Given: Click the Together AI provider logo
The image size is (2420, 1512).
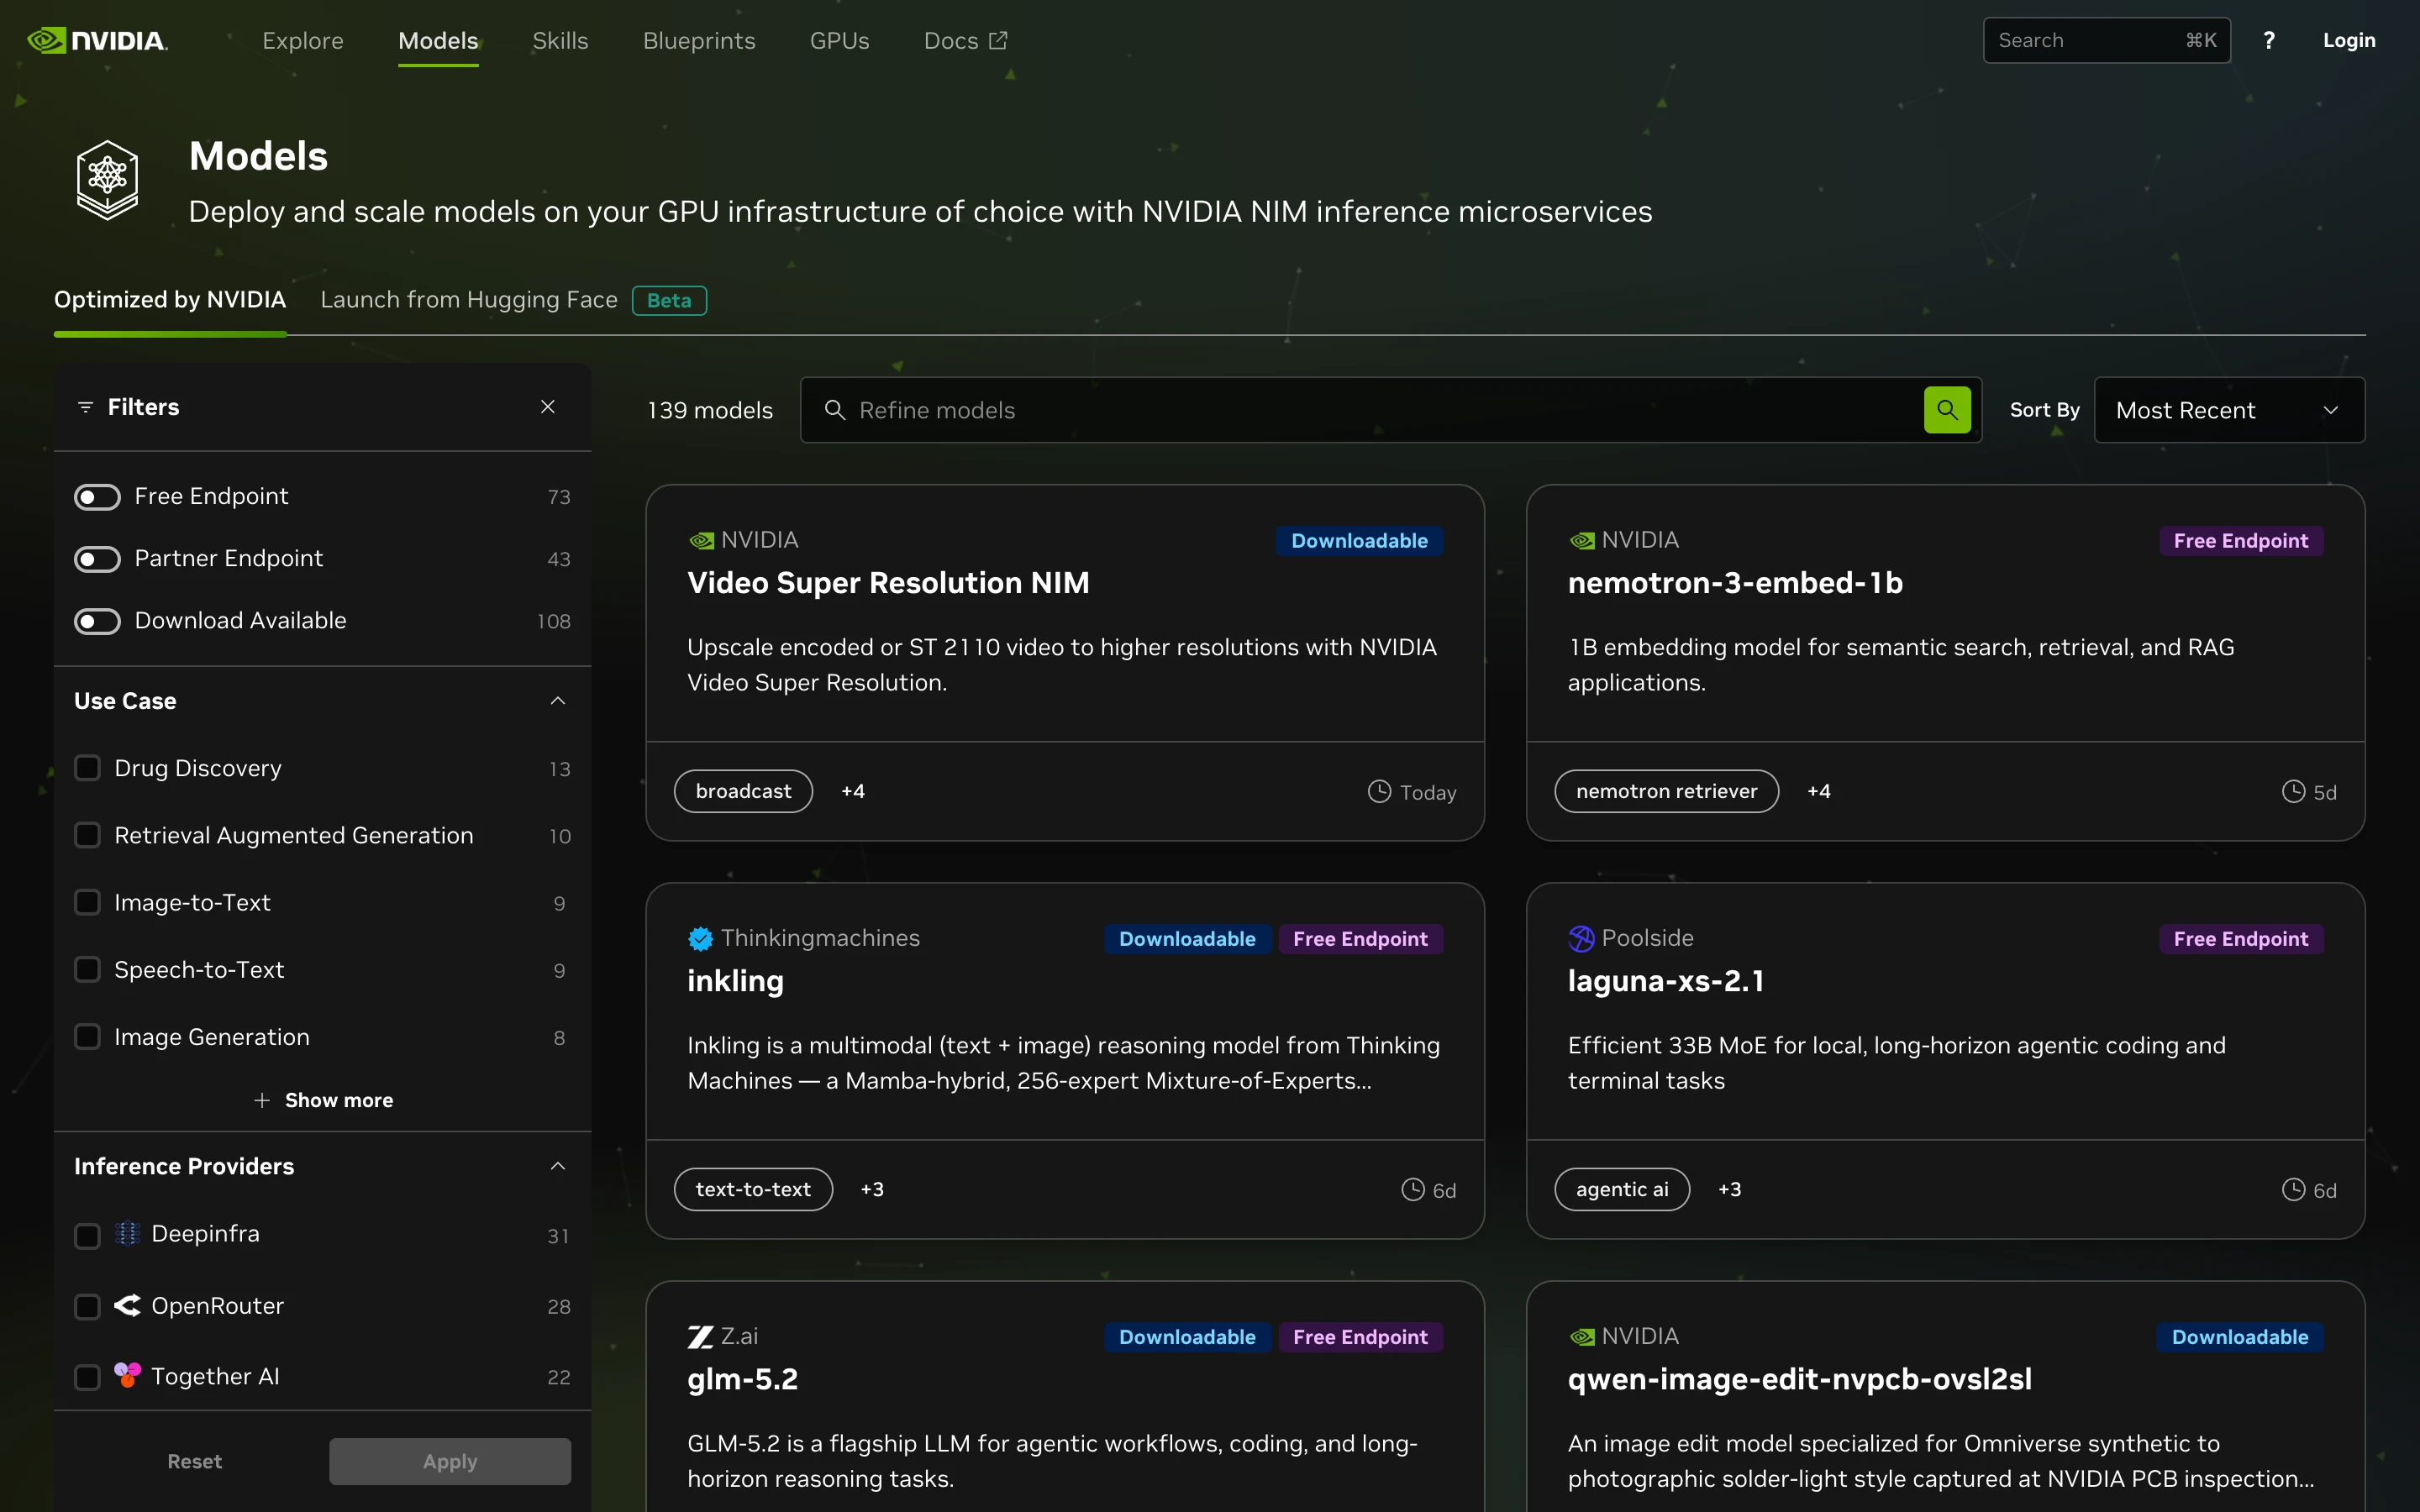Looking at the screenshot, I should pyautogui.click(x=127, y=1375).
